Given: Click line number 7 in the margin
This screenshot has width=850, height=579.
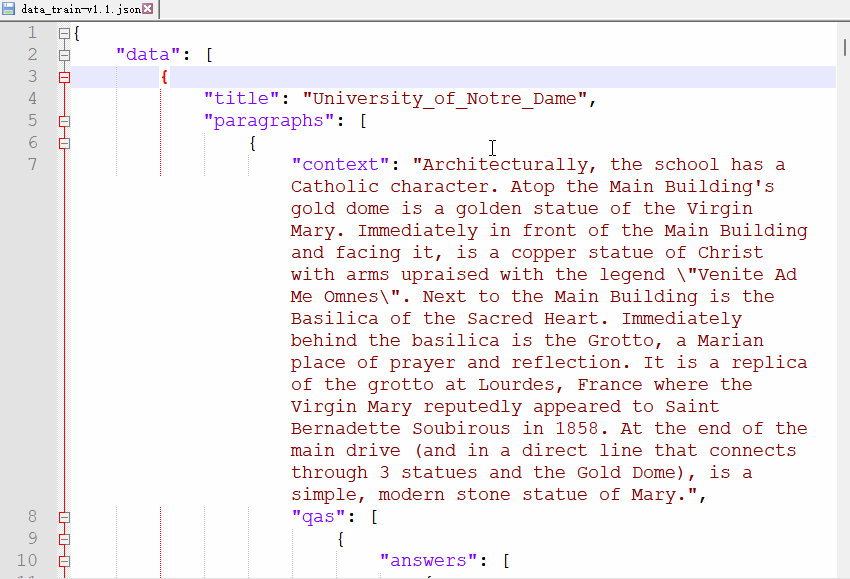Looking at the screenshot, I should 33,164.
